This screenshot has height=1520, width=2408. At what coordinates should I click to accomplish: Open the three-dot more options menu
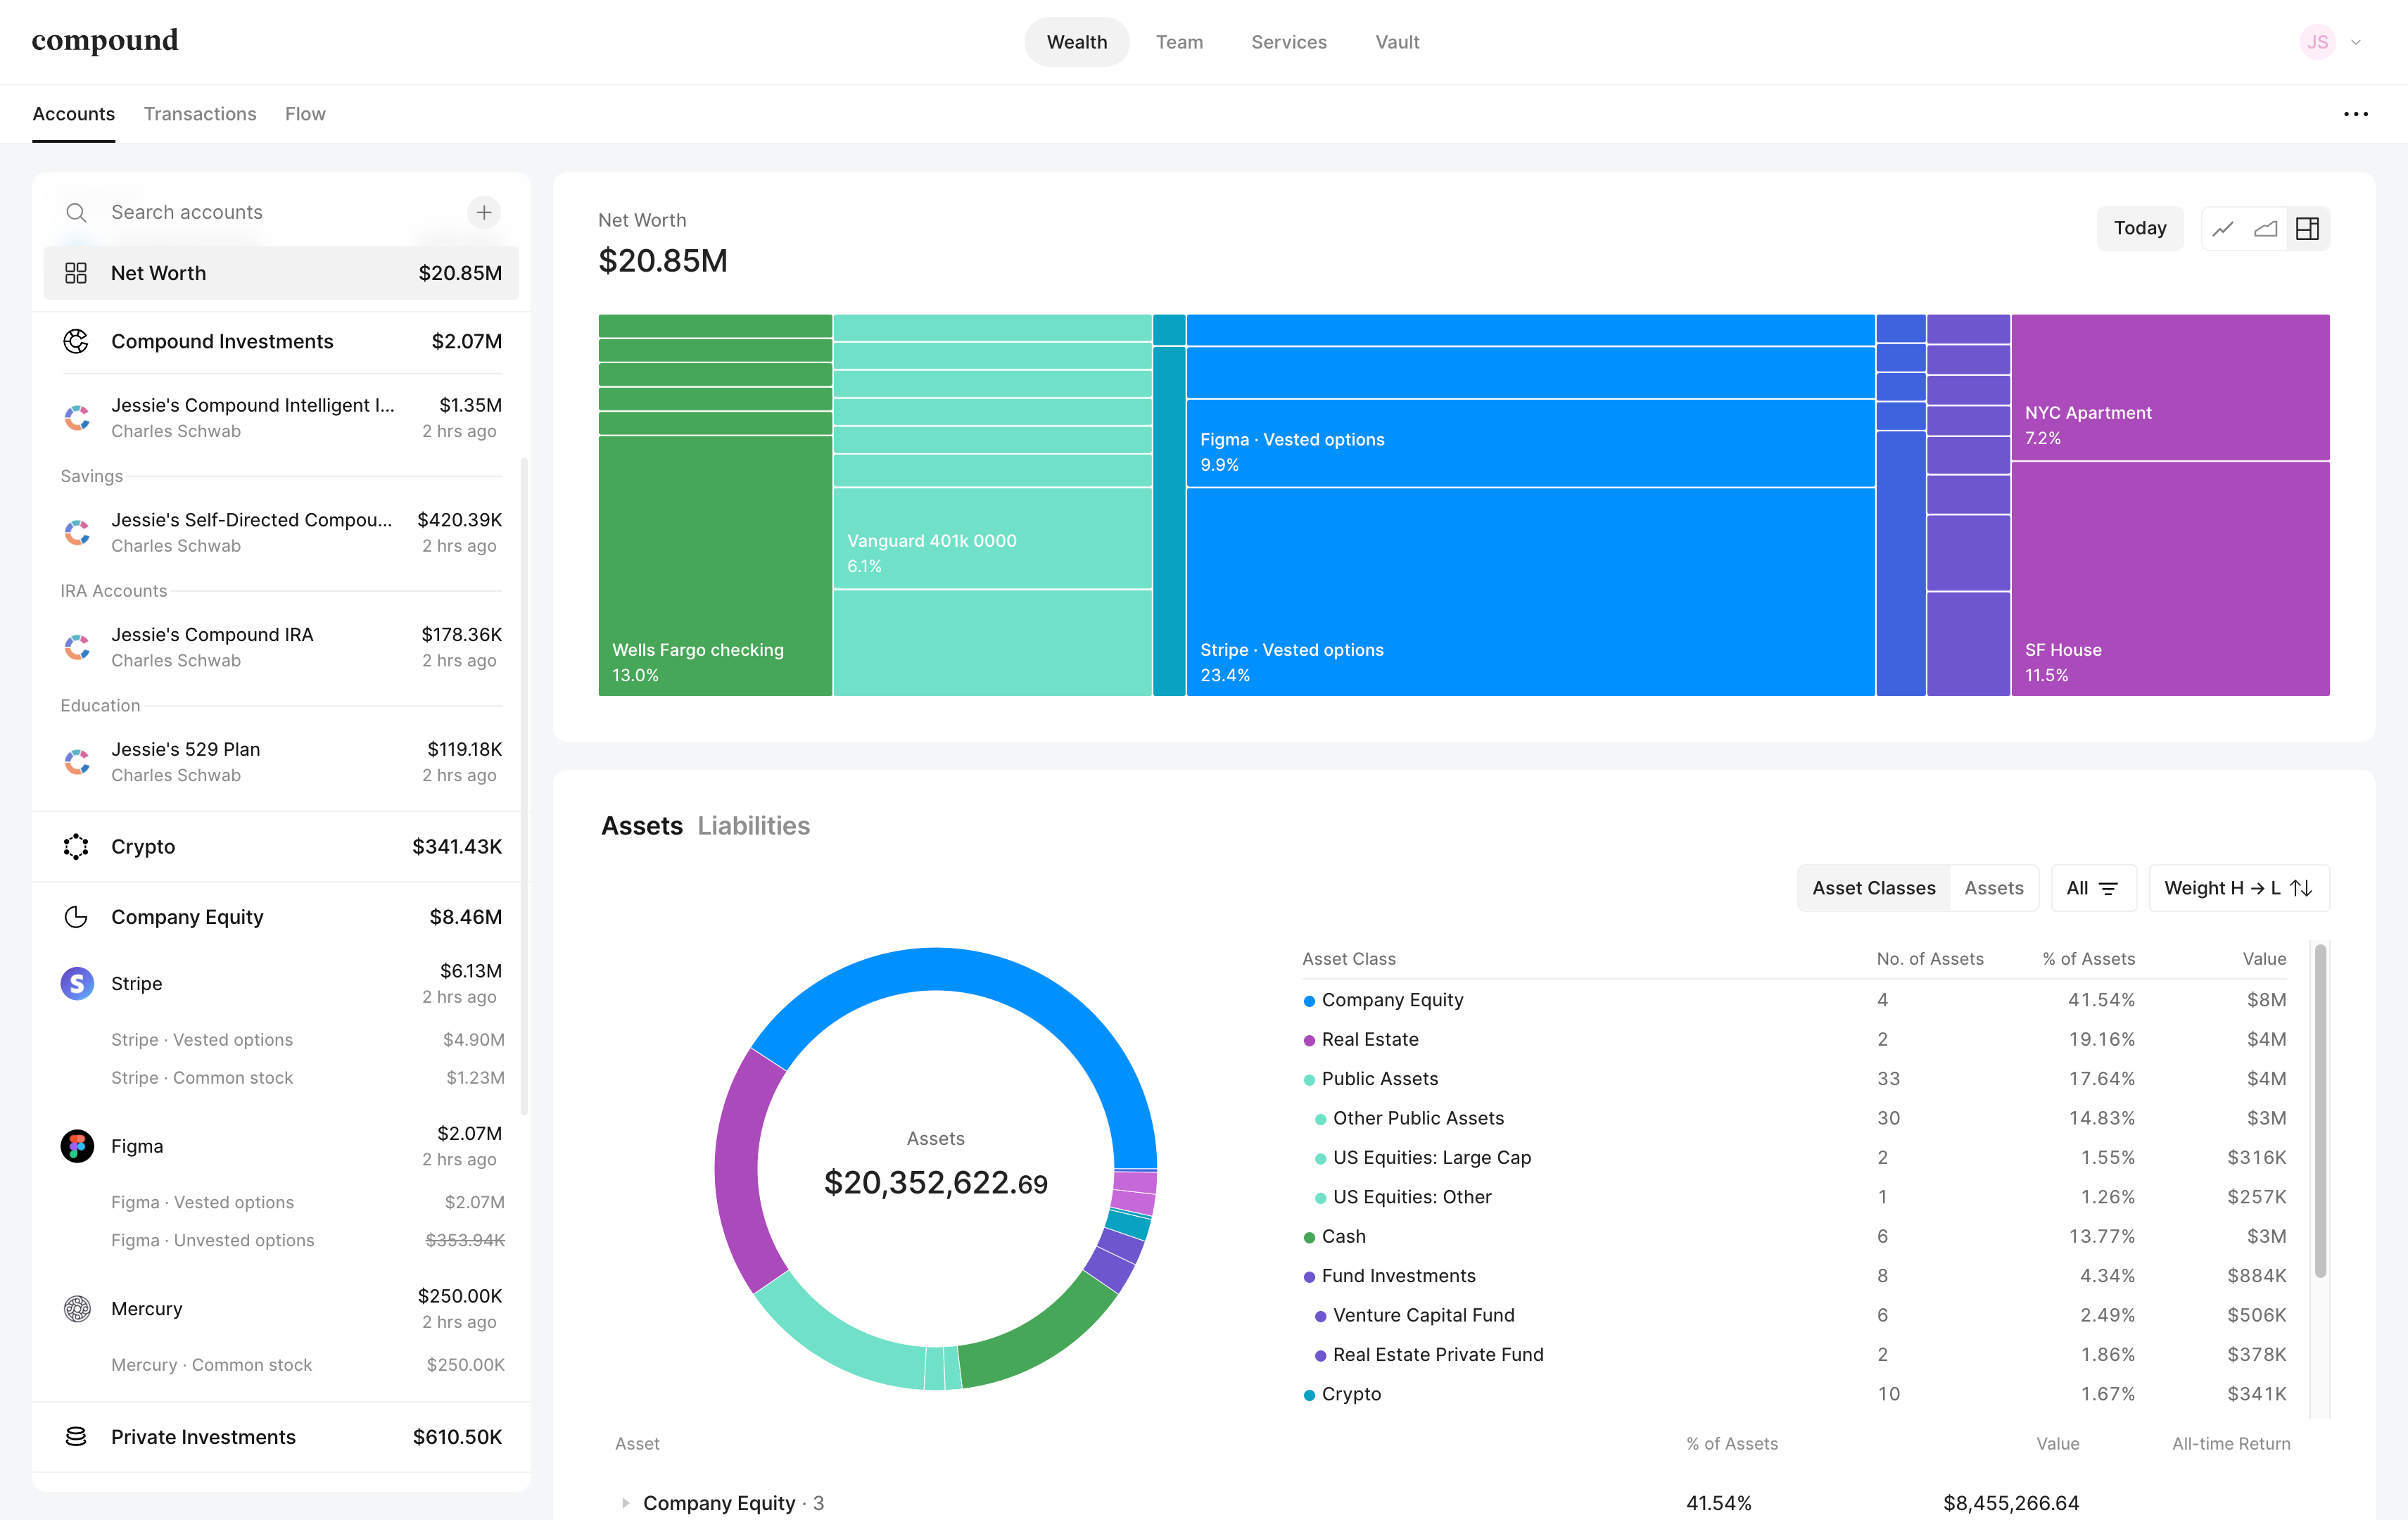coord(2356,114)
